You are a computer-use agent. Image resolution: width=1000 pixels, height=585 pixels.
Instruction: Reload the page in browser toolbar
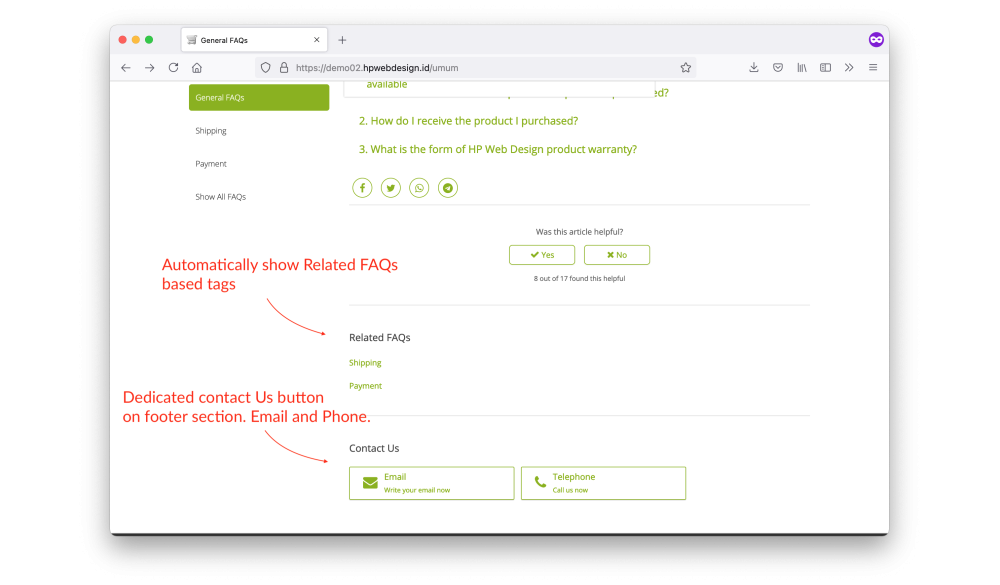pos(173,68)
